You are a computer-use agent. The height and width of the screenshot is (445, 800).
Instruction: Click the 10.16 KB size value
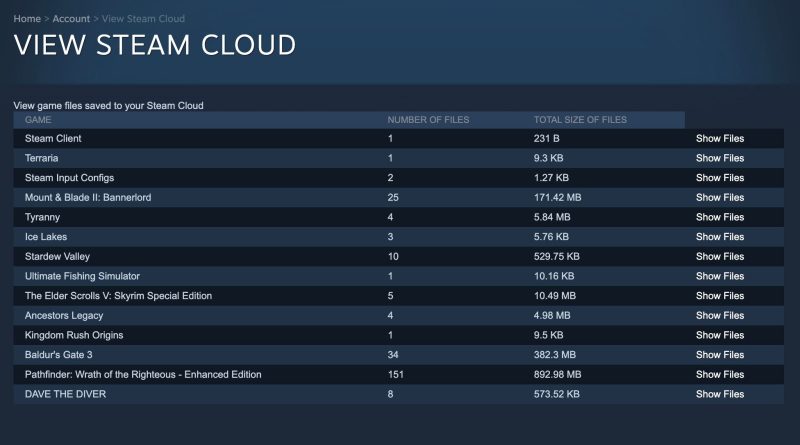coord(554,276)
